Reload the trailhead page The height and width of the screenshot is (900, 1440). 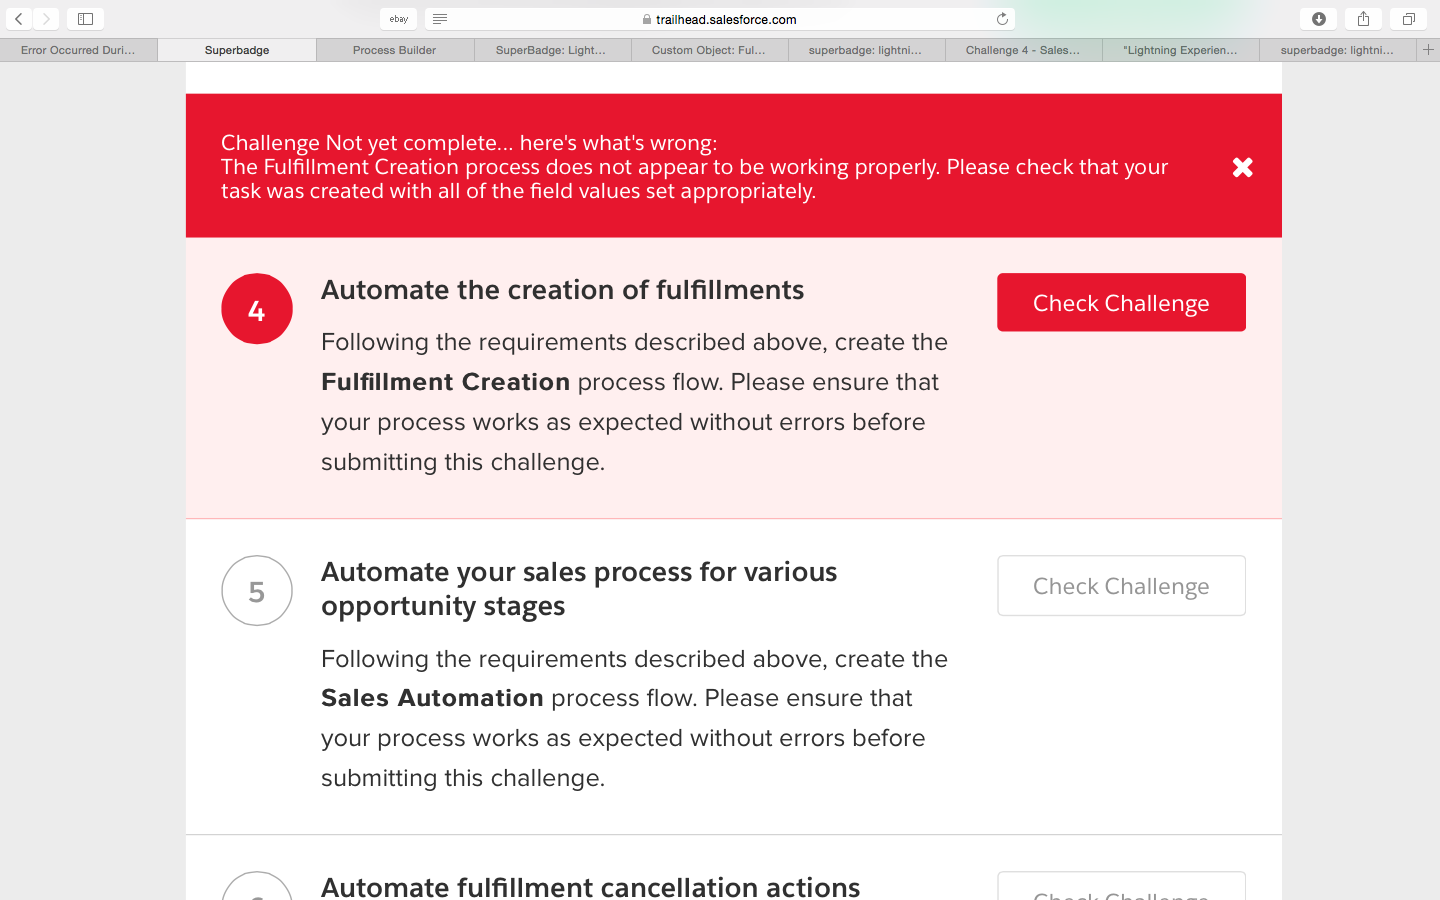pos(1002,19)
